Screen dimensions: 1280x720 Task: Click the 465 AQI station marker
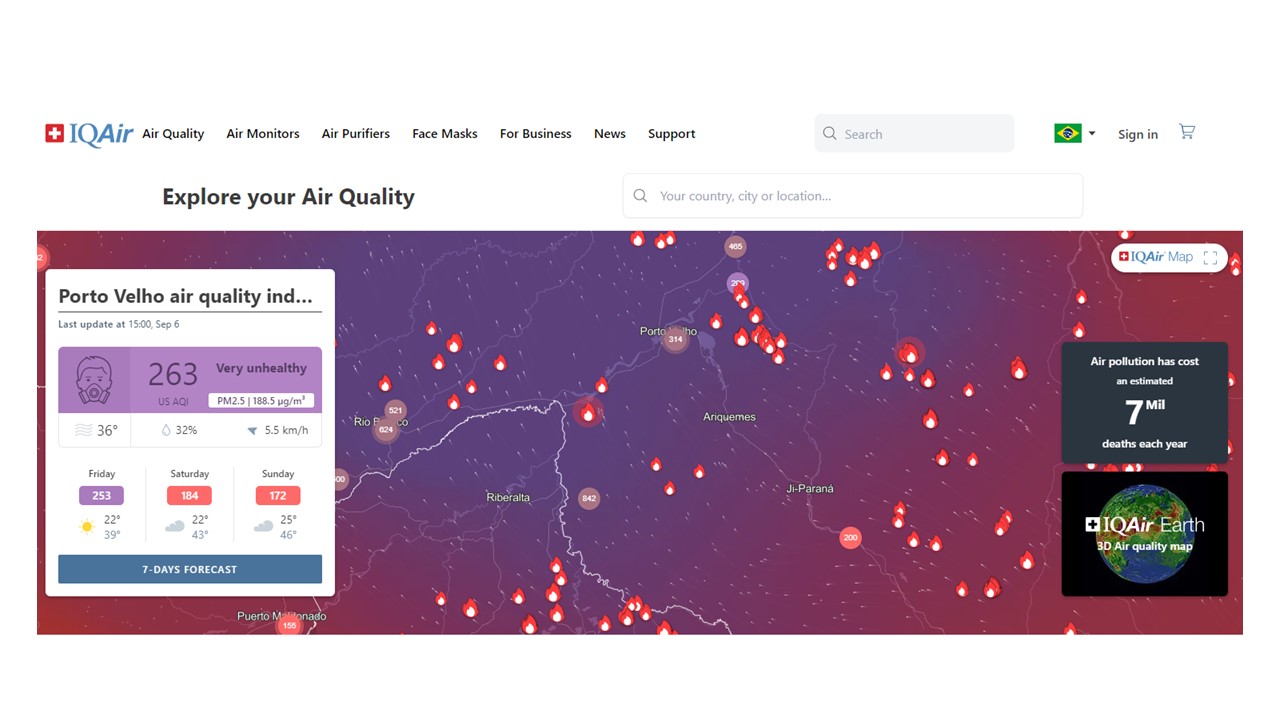(736, 246)
